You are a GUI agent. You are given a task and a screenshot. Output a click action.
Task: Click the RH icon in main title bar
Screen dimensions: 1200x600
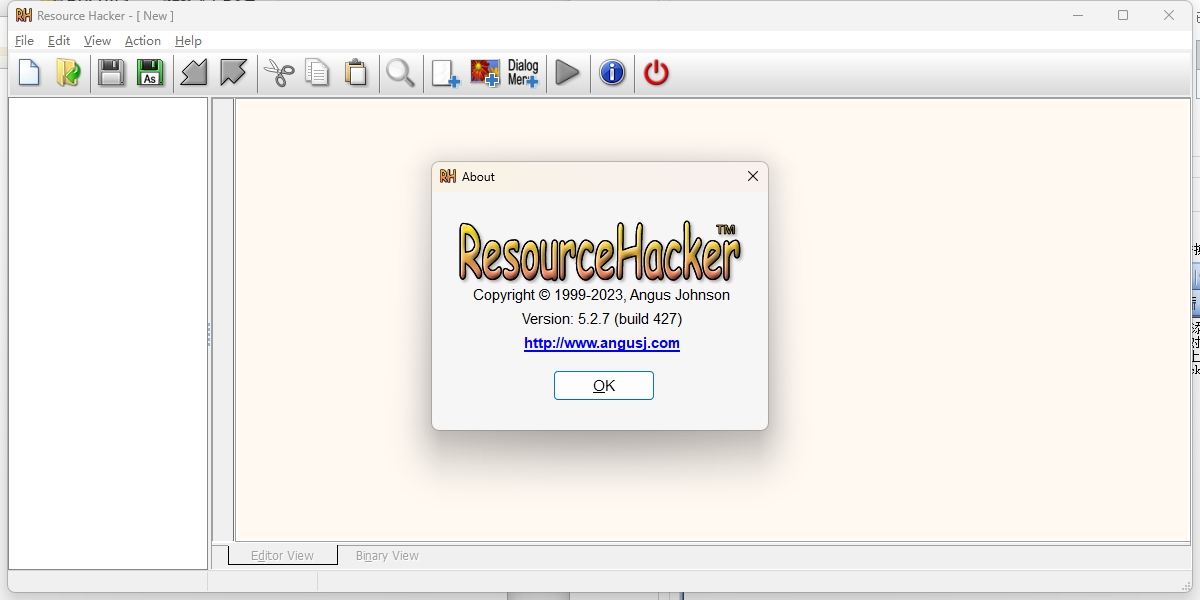click(x=24, y=15)
